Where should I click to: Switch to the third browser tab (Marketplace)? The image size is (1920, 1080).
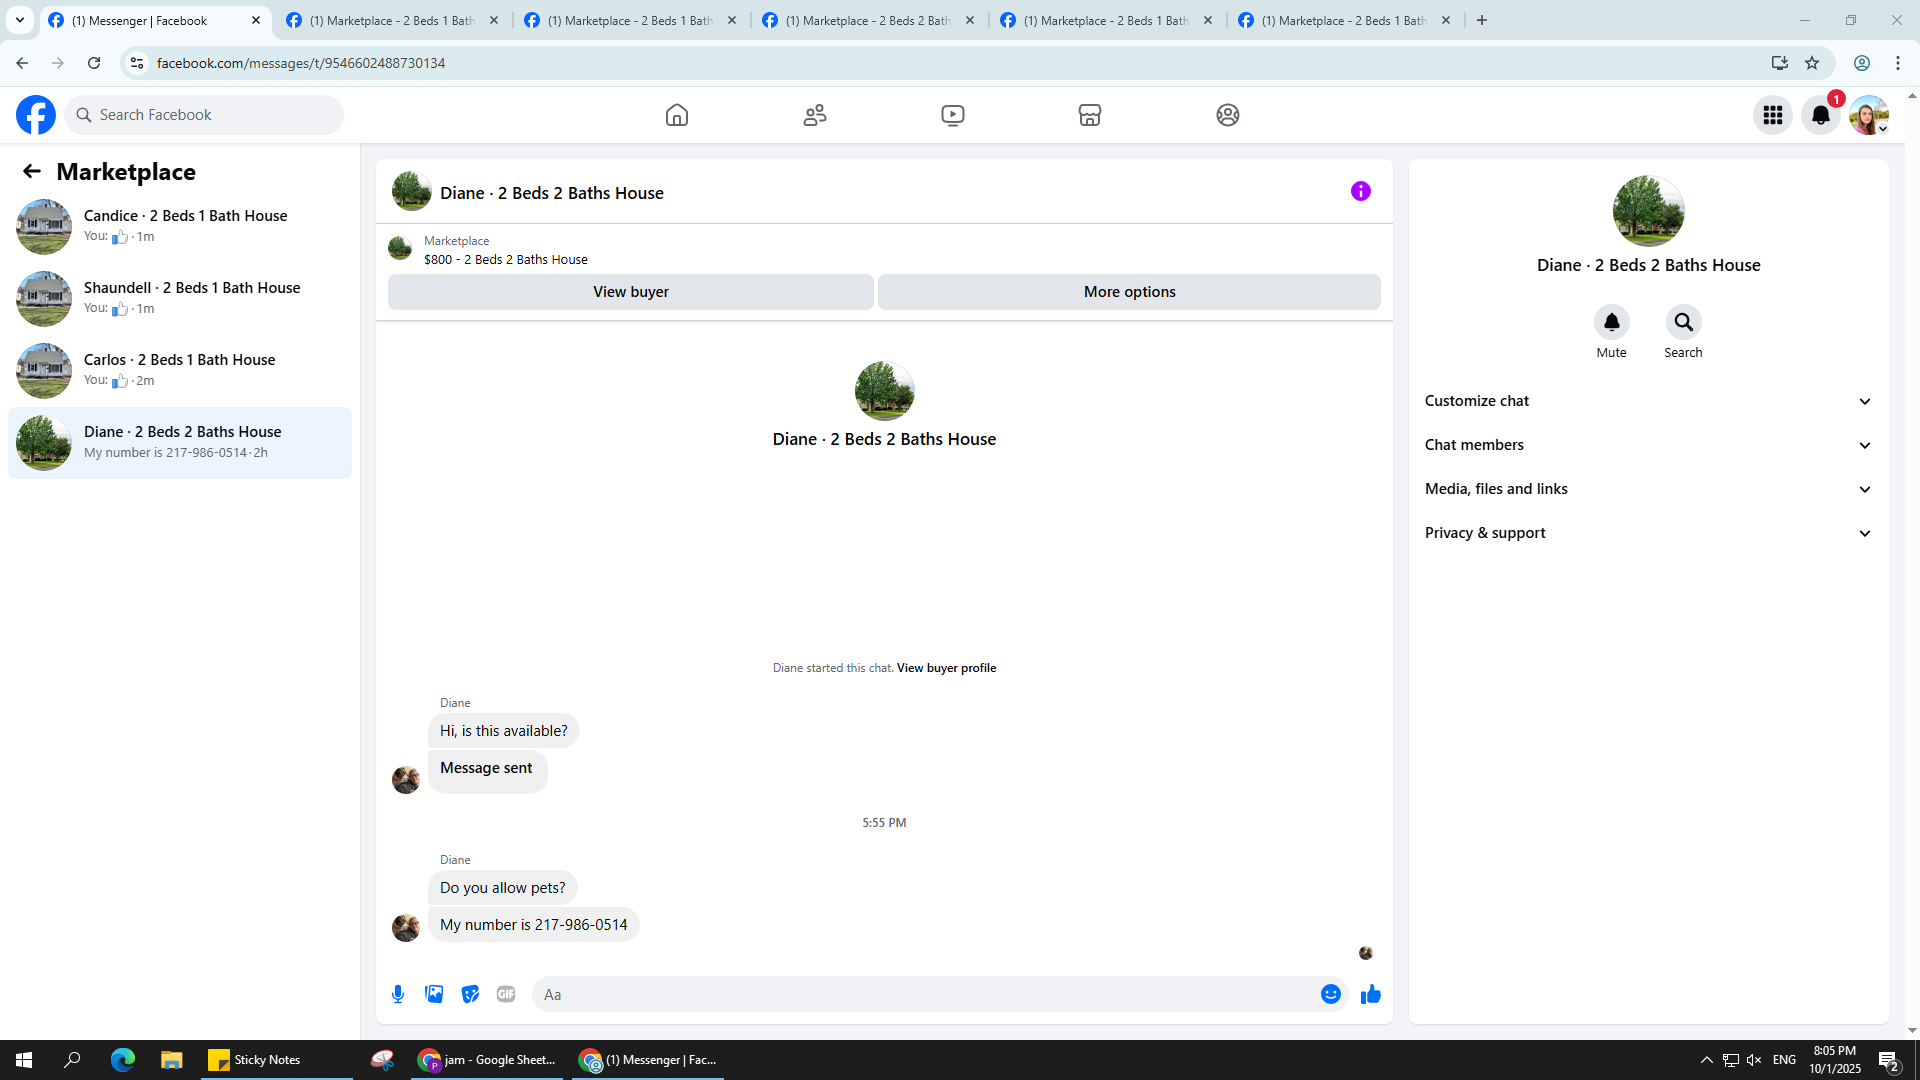(x=631, y=20)
